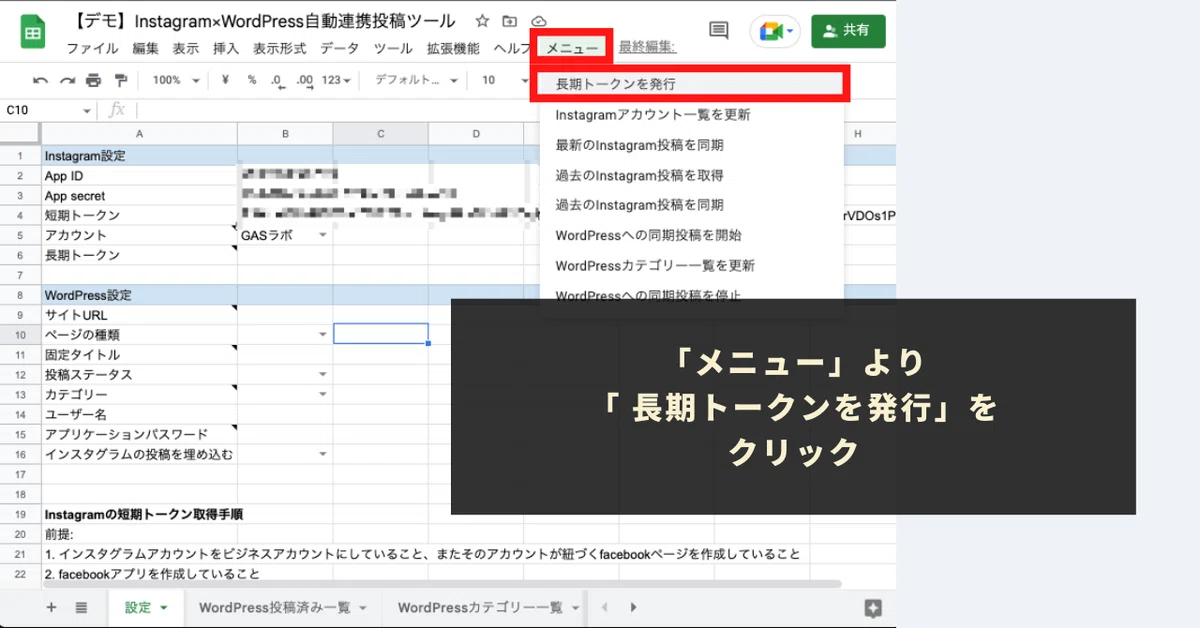Select row 5 header
The image size is (1200, 628).
pos(20,235)
